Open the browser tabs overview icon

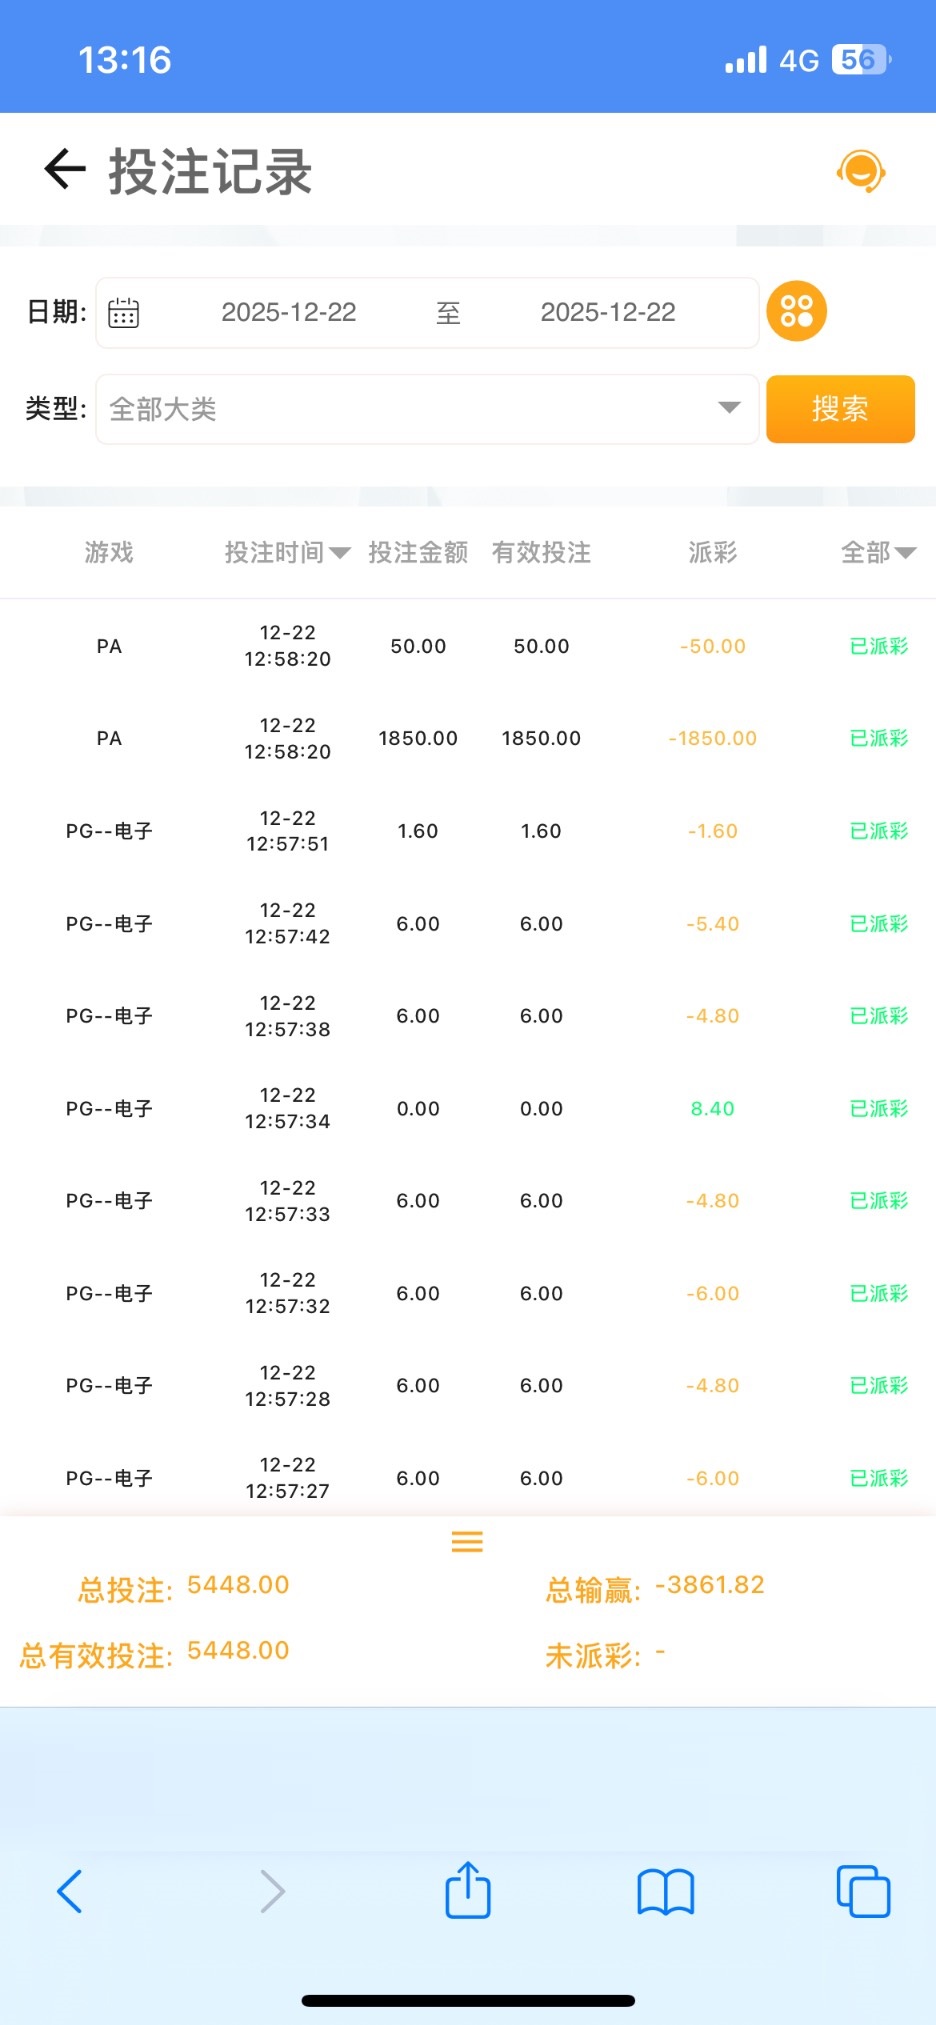[862, 1891]
